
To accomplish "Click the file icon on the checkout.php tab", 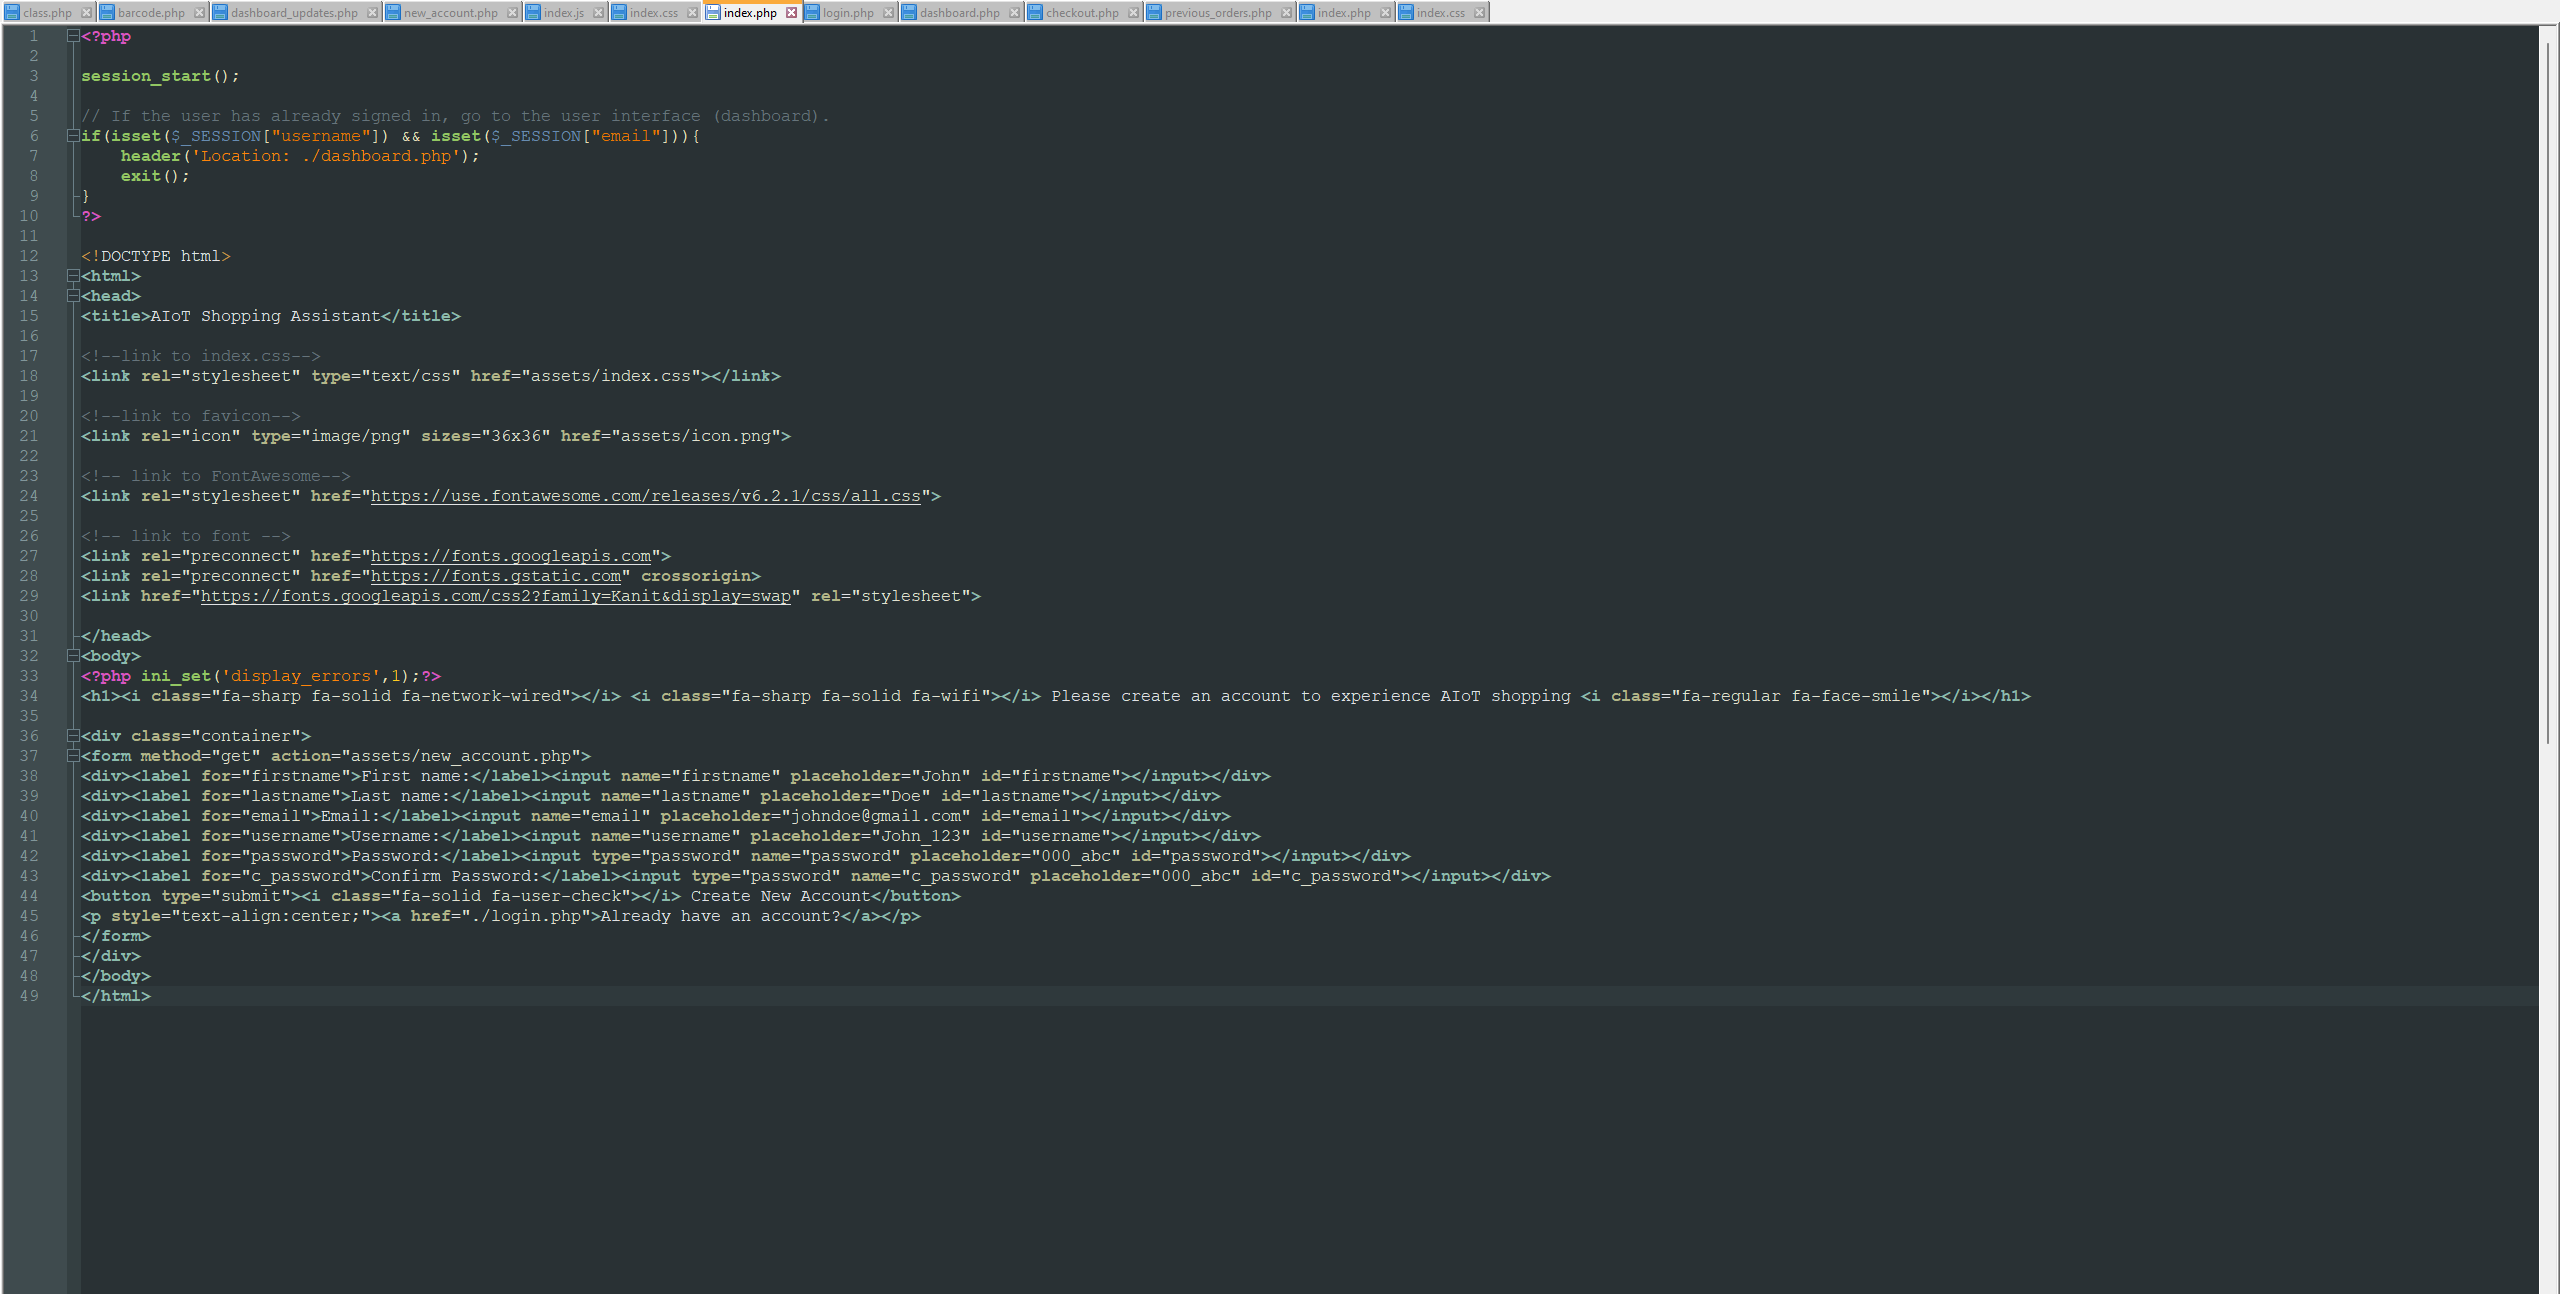I will [1034, 12].
